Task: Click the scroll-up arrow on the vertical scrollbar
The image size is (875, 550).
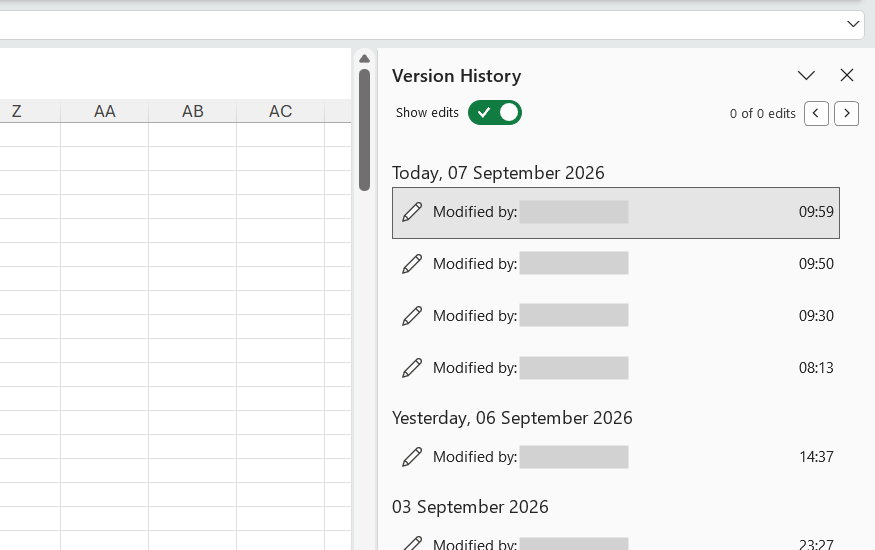Action: [364, 59]
